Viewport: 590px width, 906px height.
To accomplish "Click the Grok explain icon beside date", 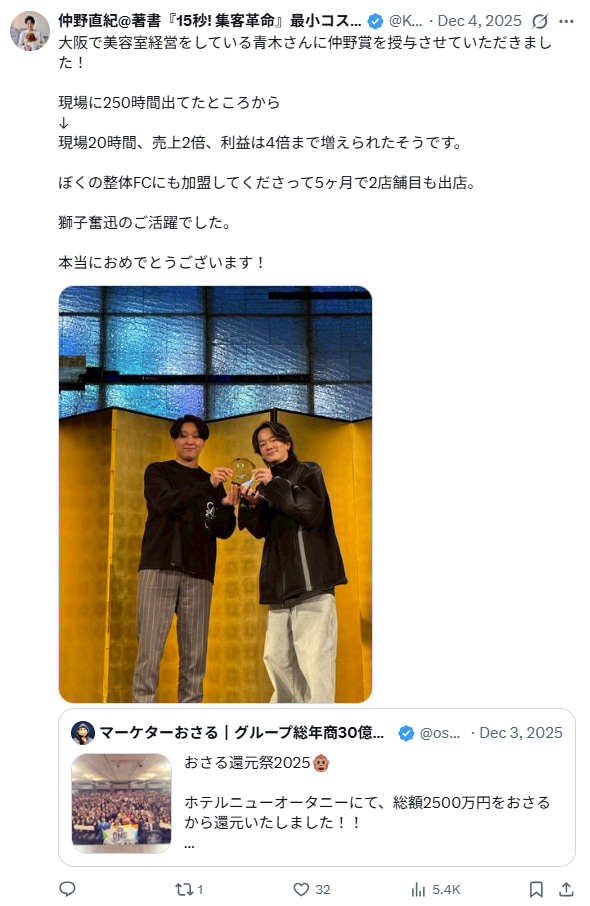I will (540, 21).
